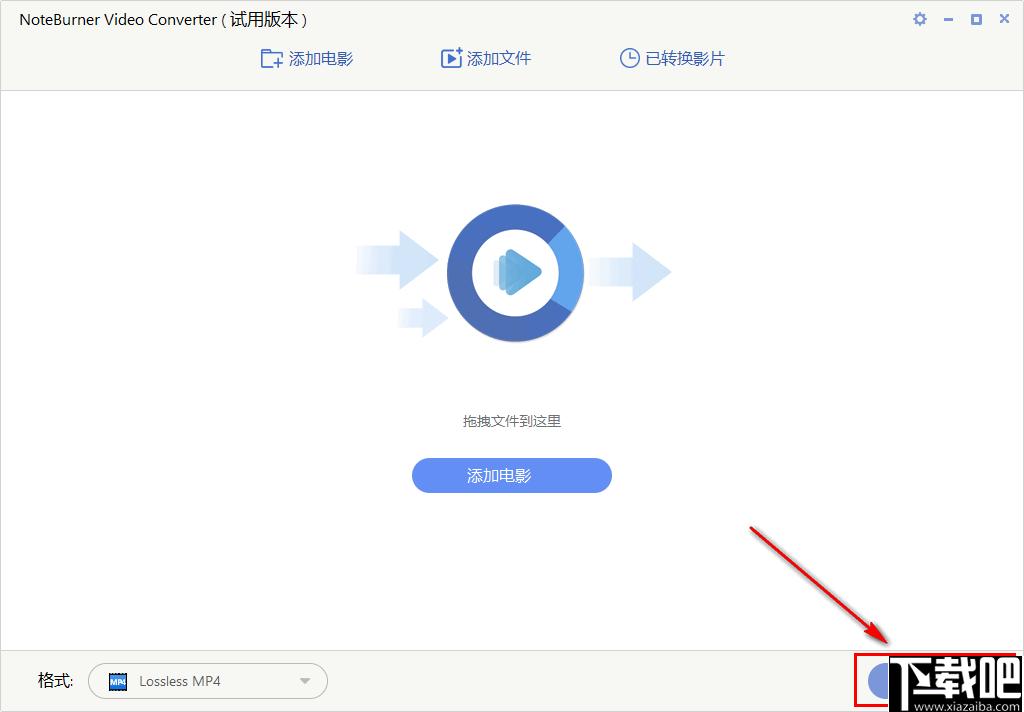Close the NoteBurner Video Converter window
This screenshot has height=712, width=1024.
pyautogui.click(x=1004, y=19)
